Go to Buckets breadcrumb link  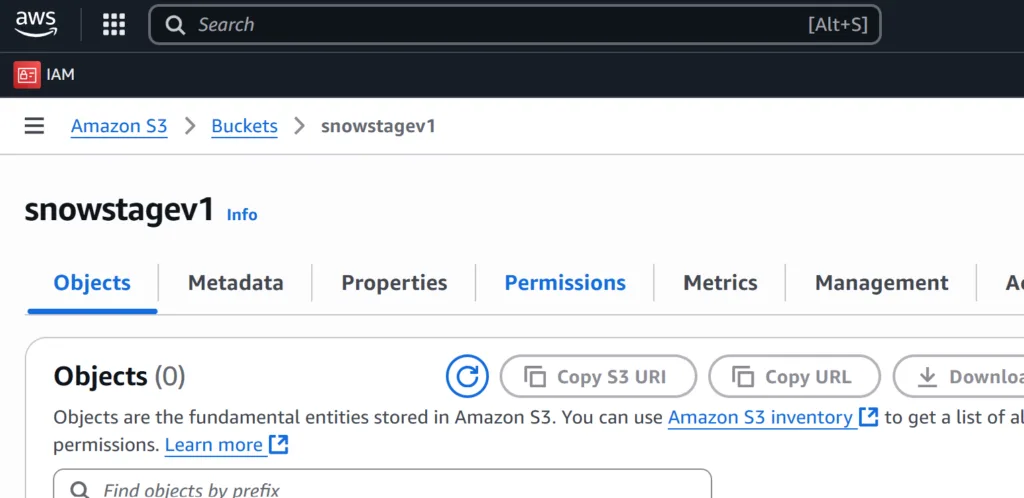pos(244,126)
